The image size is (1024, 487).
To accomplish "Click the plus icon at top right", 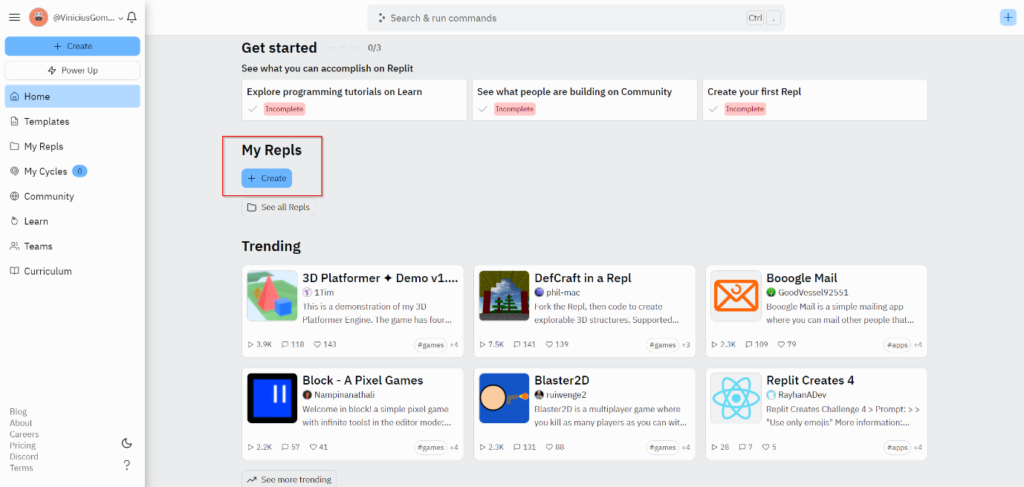I will (1007, 18).
